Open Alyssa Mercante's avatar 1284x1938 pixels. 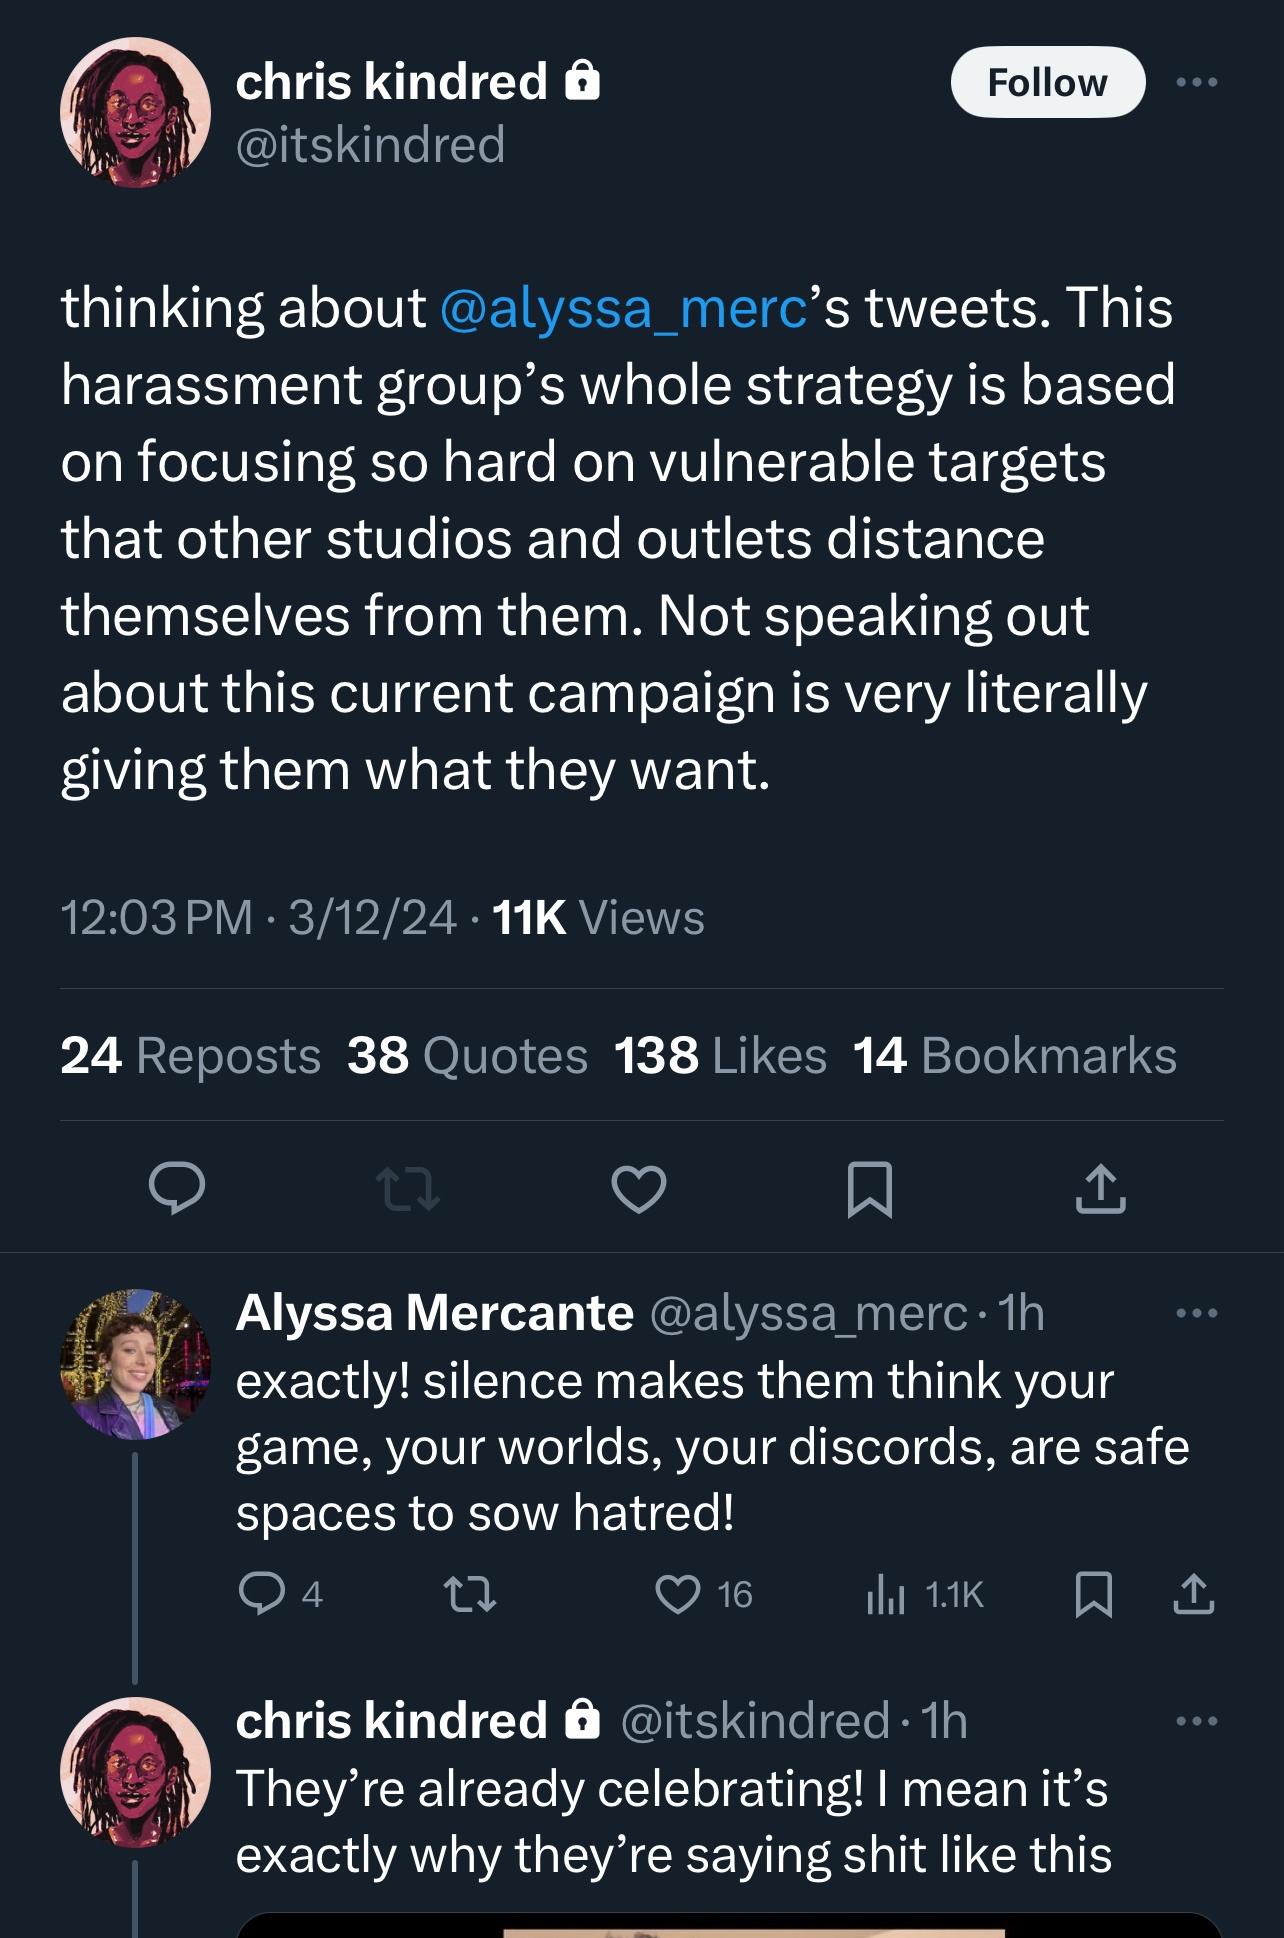135,1364
